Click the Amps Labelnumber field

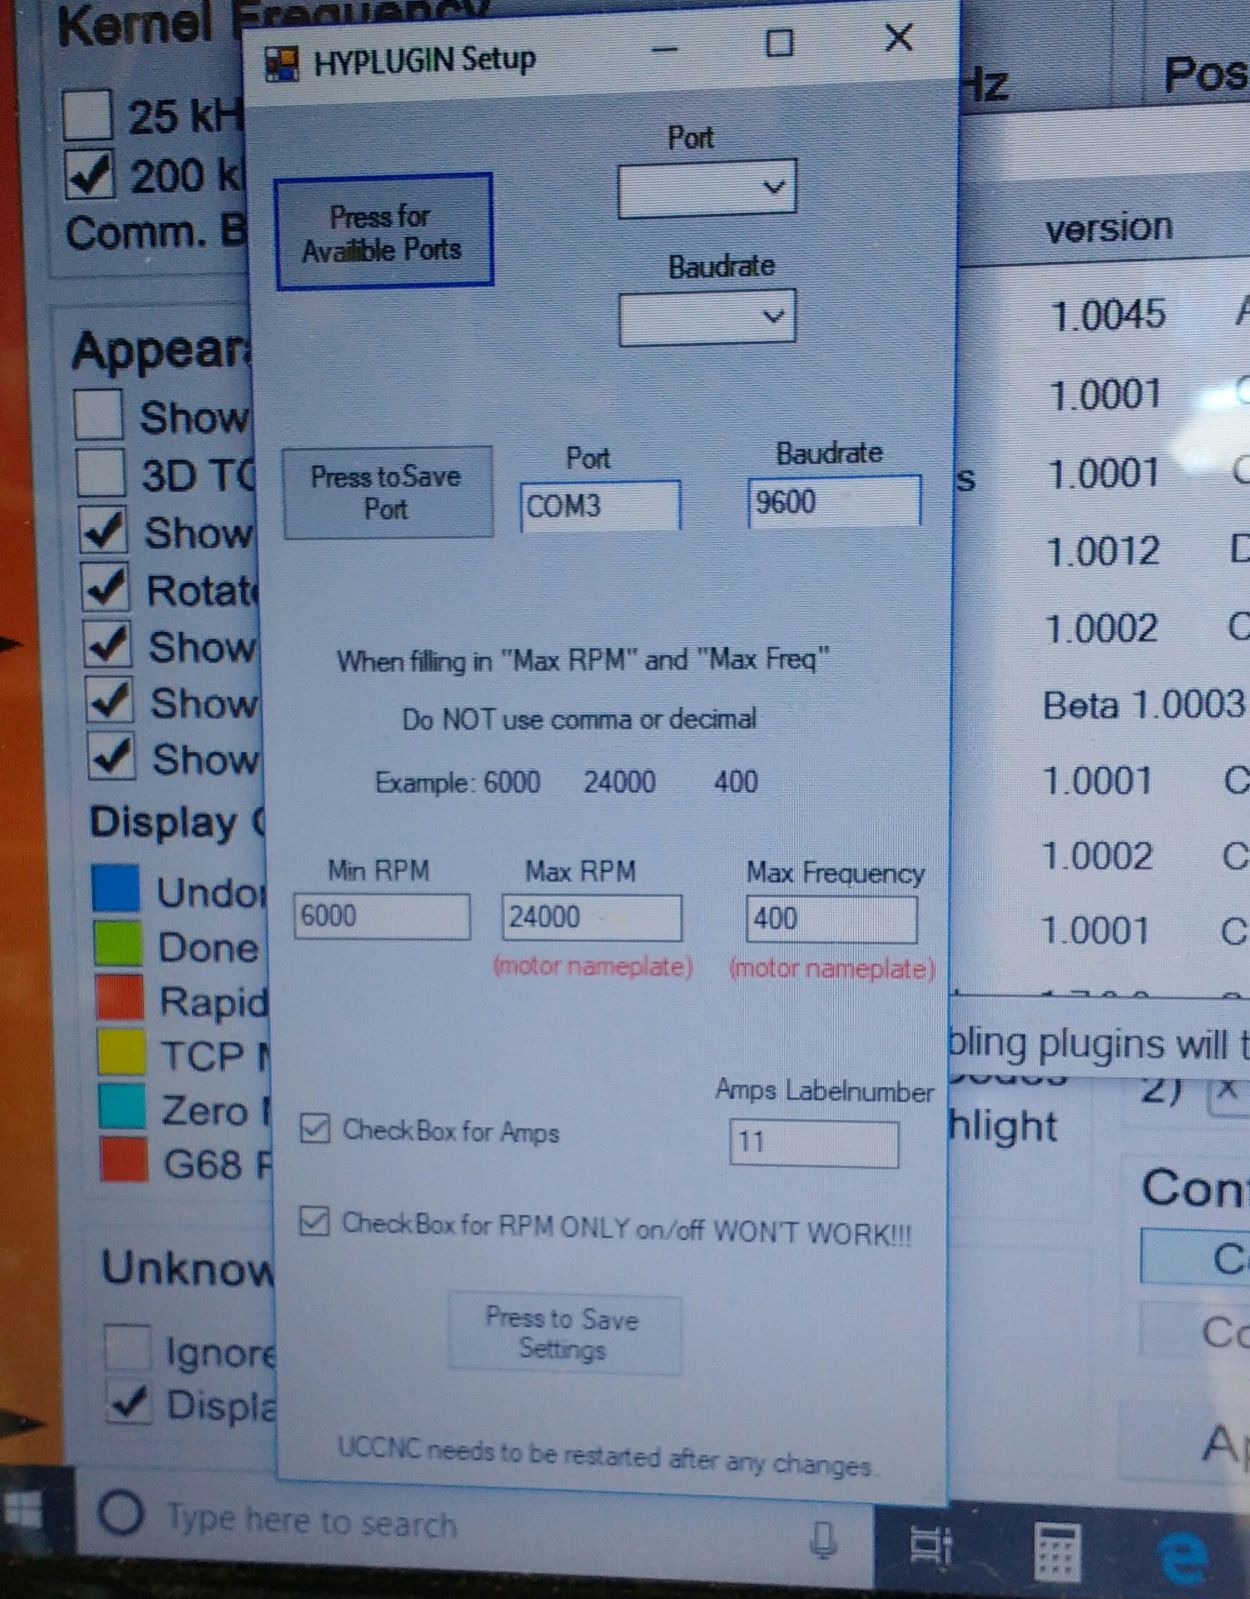coord(814,1143)
